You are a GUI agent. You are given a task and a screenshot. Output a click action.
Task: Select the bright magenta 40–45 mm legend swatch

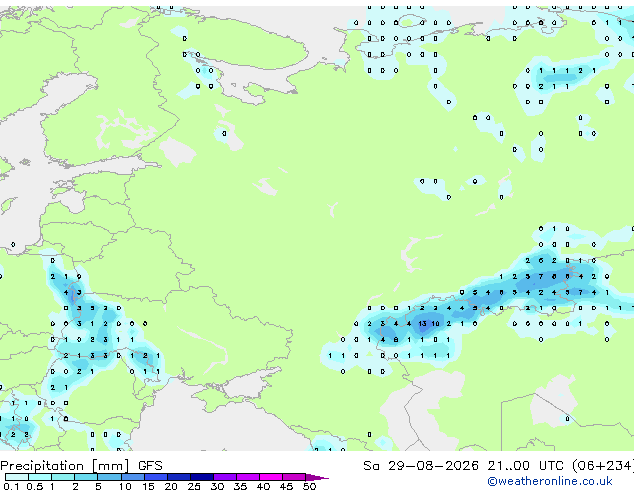[x=271, y=477]
